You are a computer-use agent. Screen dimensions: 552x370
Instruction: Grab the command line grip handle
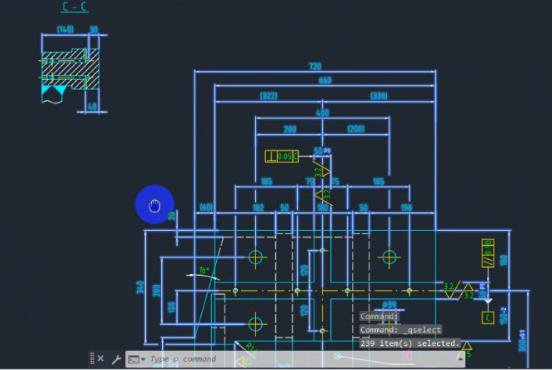pyautogui.click(x=92, y=358)
